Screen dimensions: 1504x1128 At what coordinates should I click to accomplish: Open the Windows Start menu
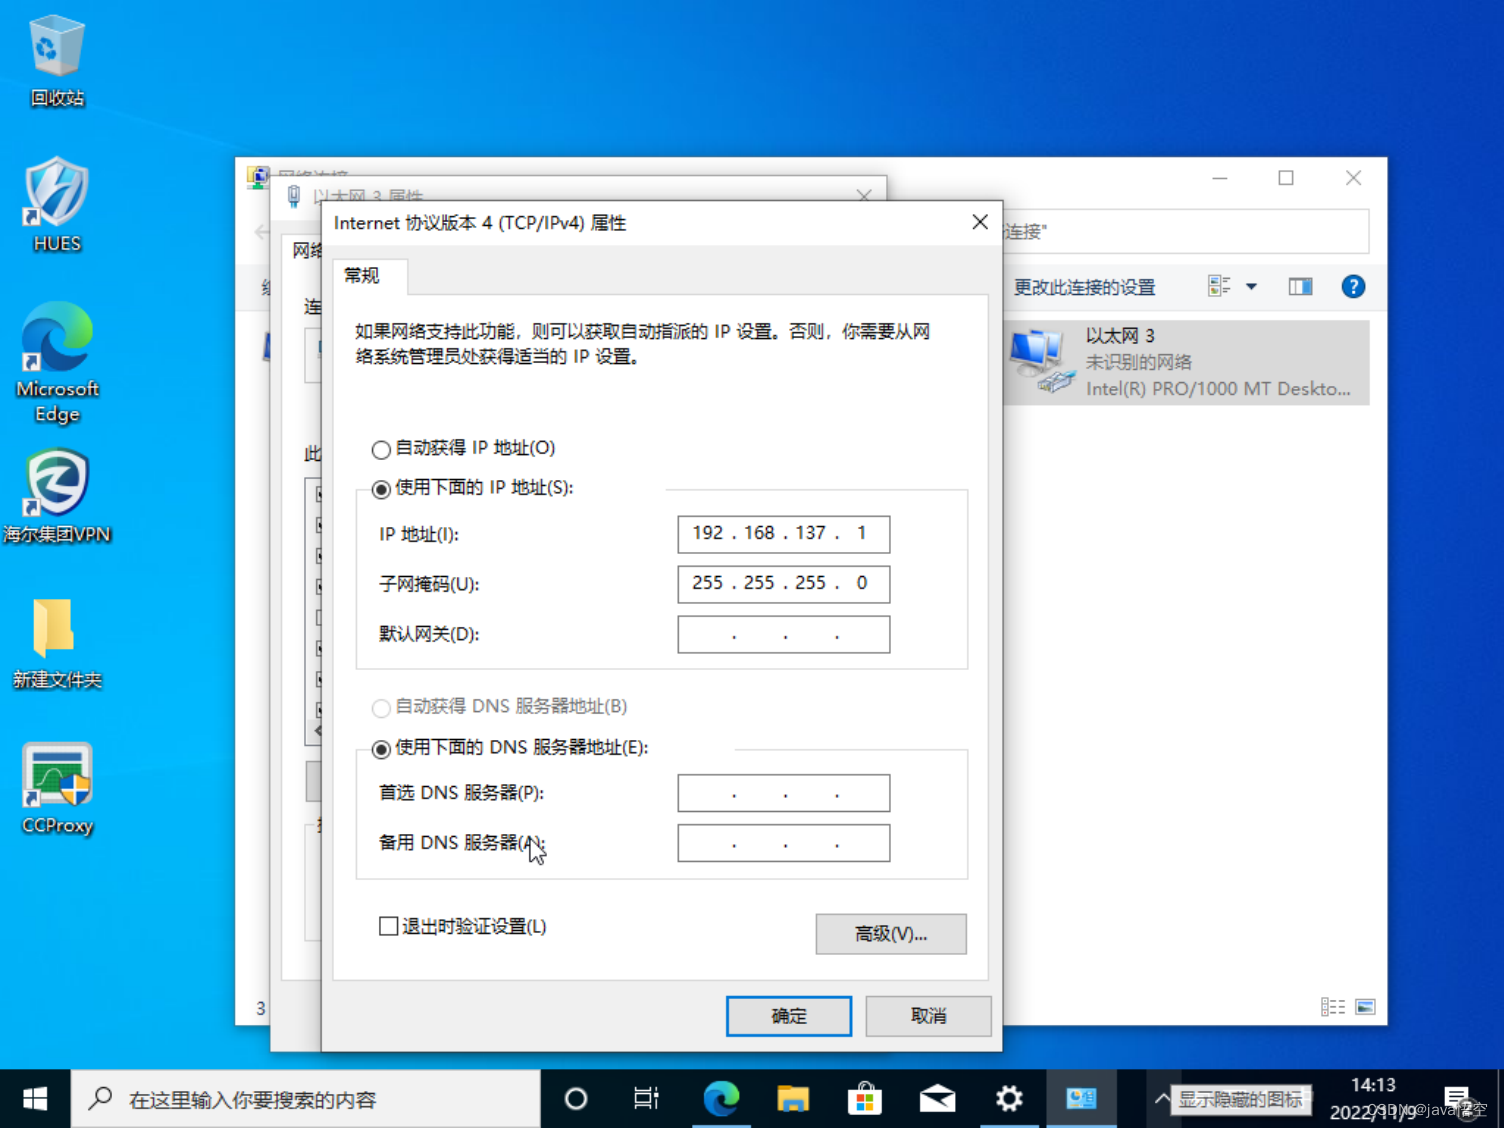tap(35, 1099)
